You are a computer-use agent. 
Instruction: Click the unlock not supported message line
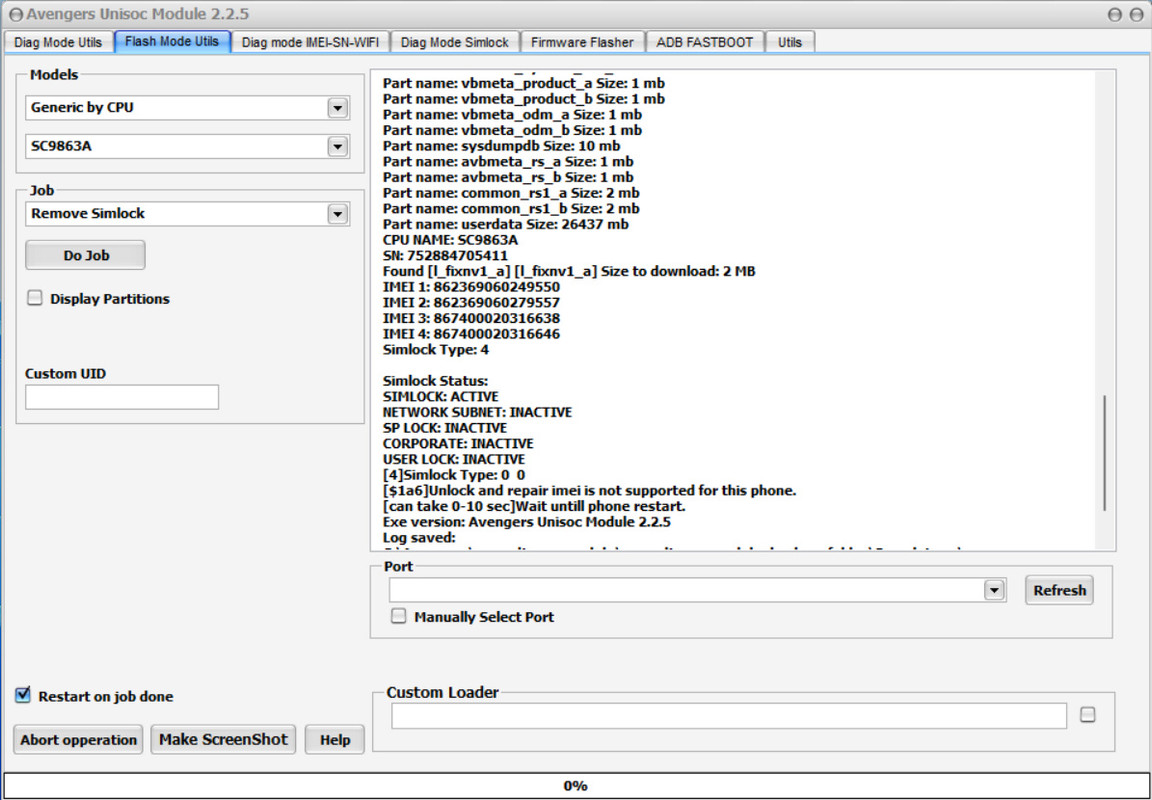coord(590,491)
